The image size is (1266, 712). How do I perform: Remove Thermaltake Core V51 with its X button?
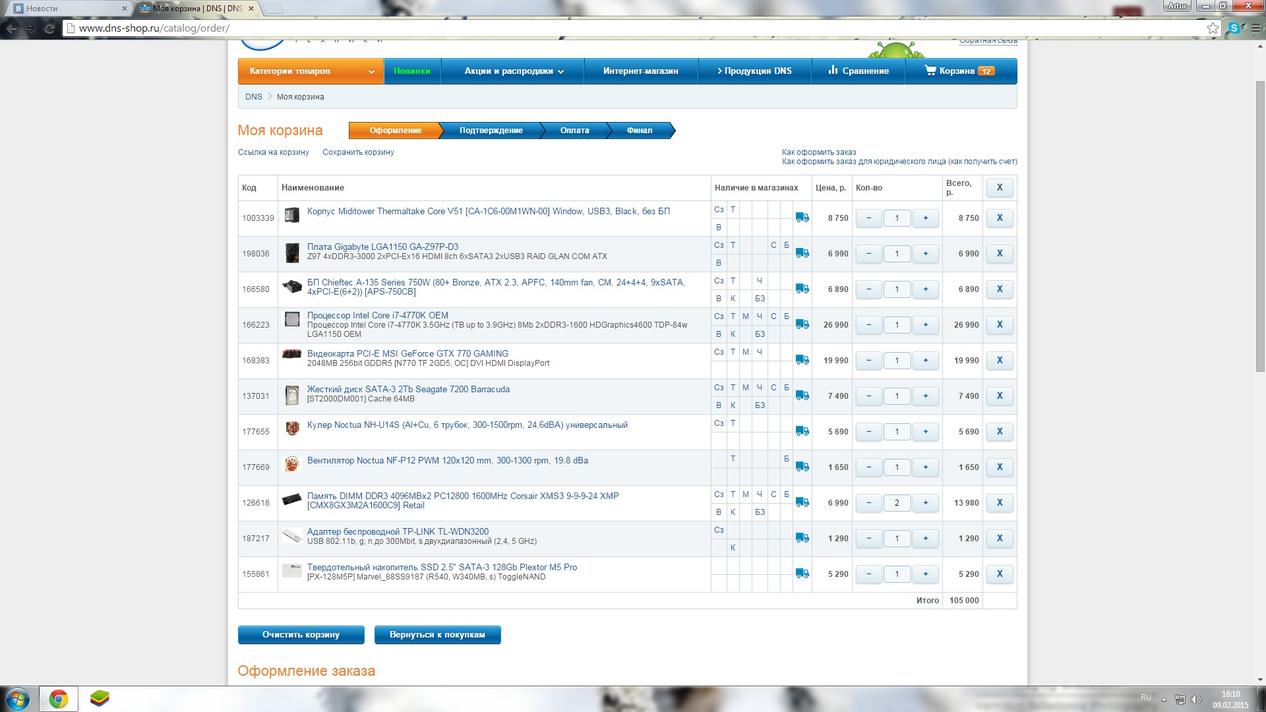tap(999, 217)
